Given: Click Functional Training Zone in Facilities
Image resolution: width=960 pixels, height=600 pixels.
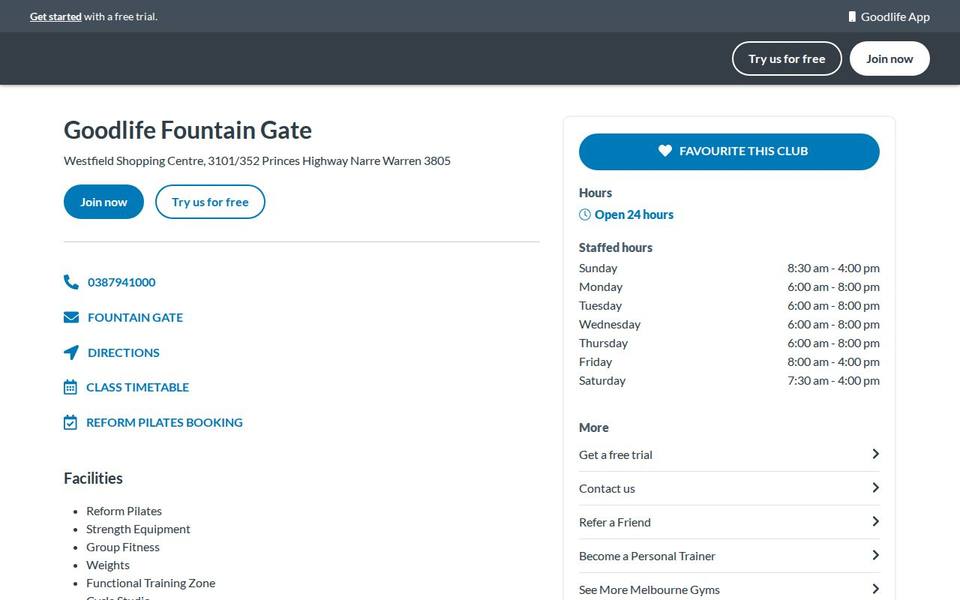Looking at the screenshot, I should (151, 583).
